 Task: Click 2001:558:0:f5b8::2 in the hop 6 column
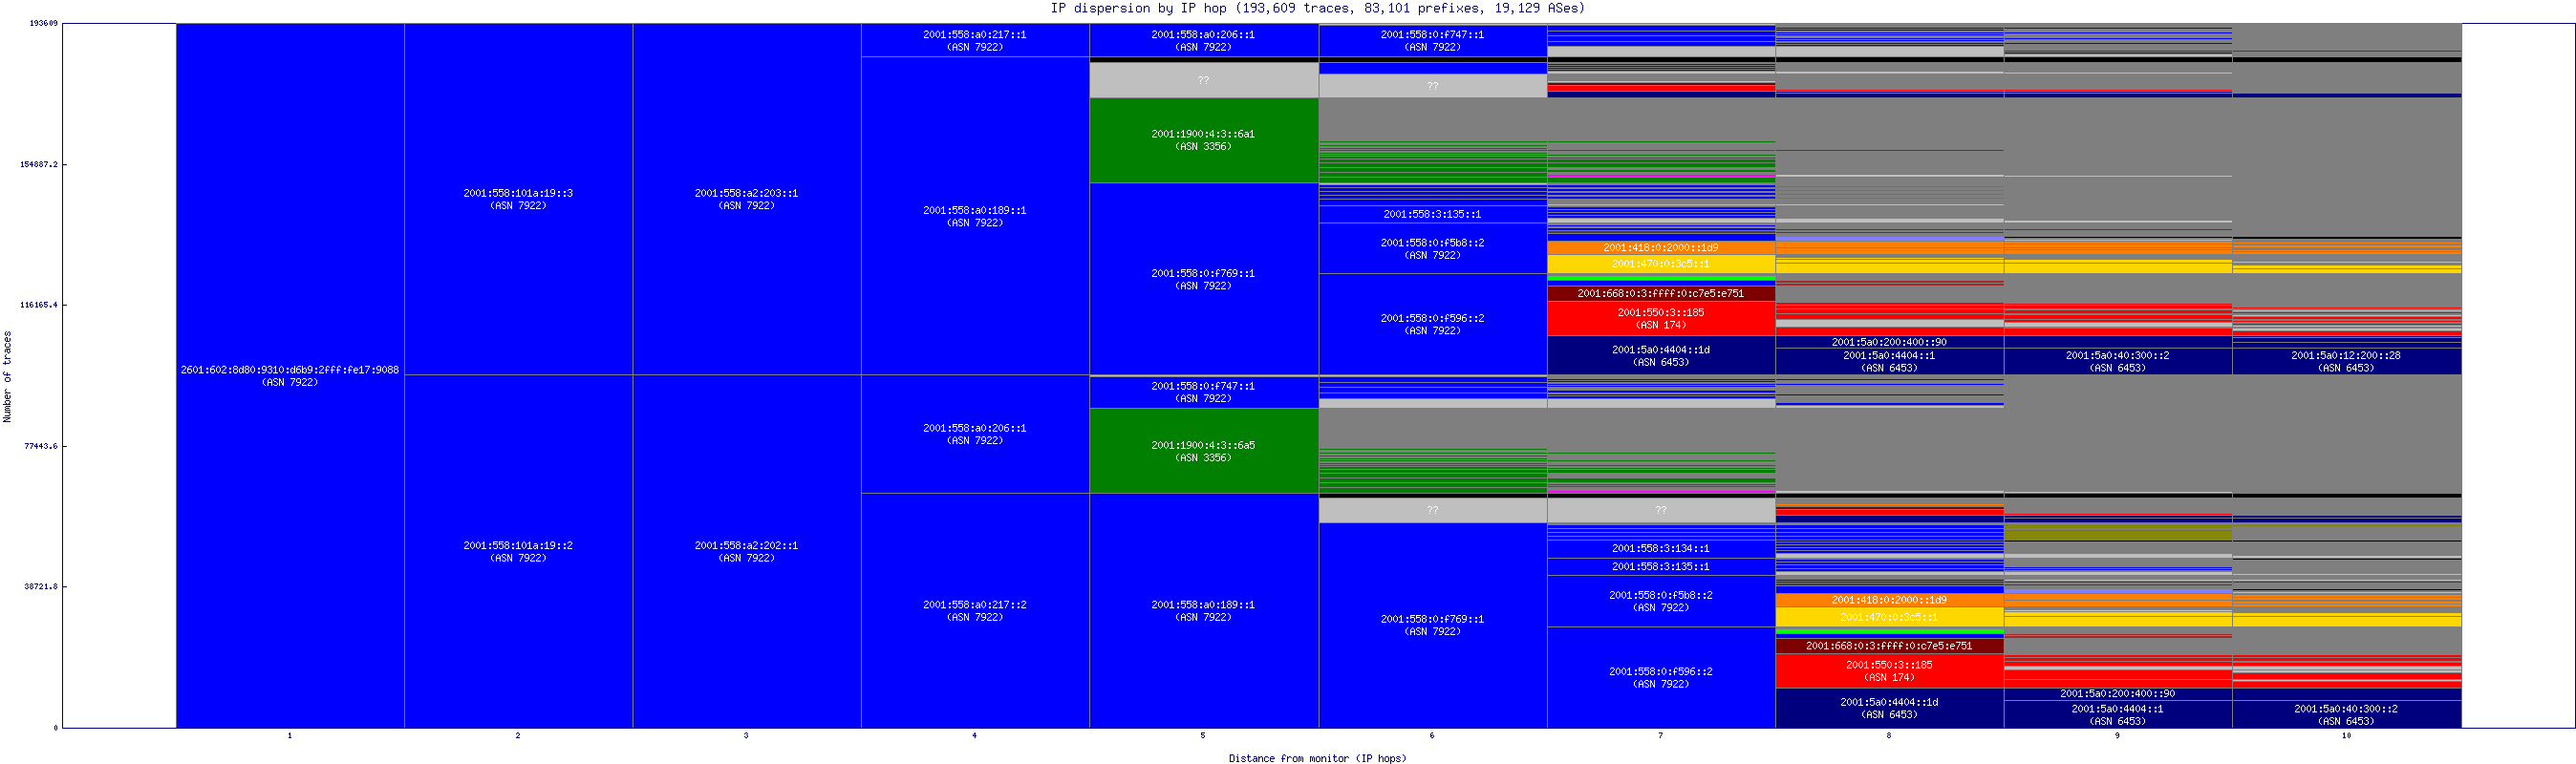(1432, 248)
